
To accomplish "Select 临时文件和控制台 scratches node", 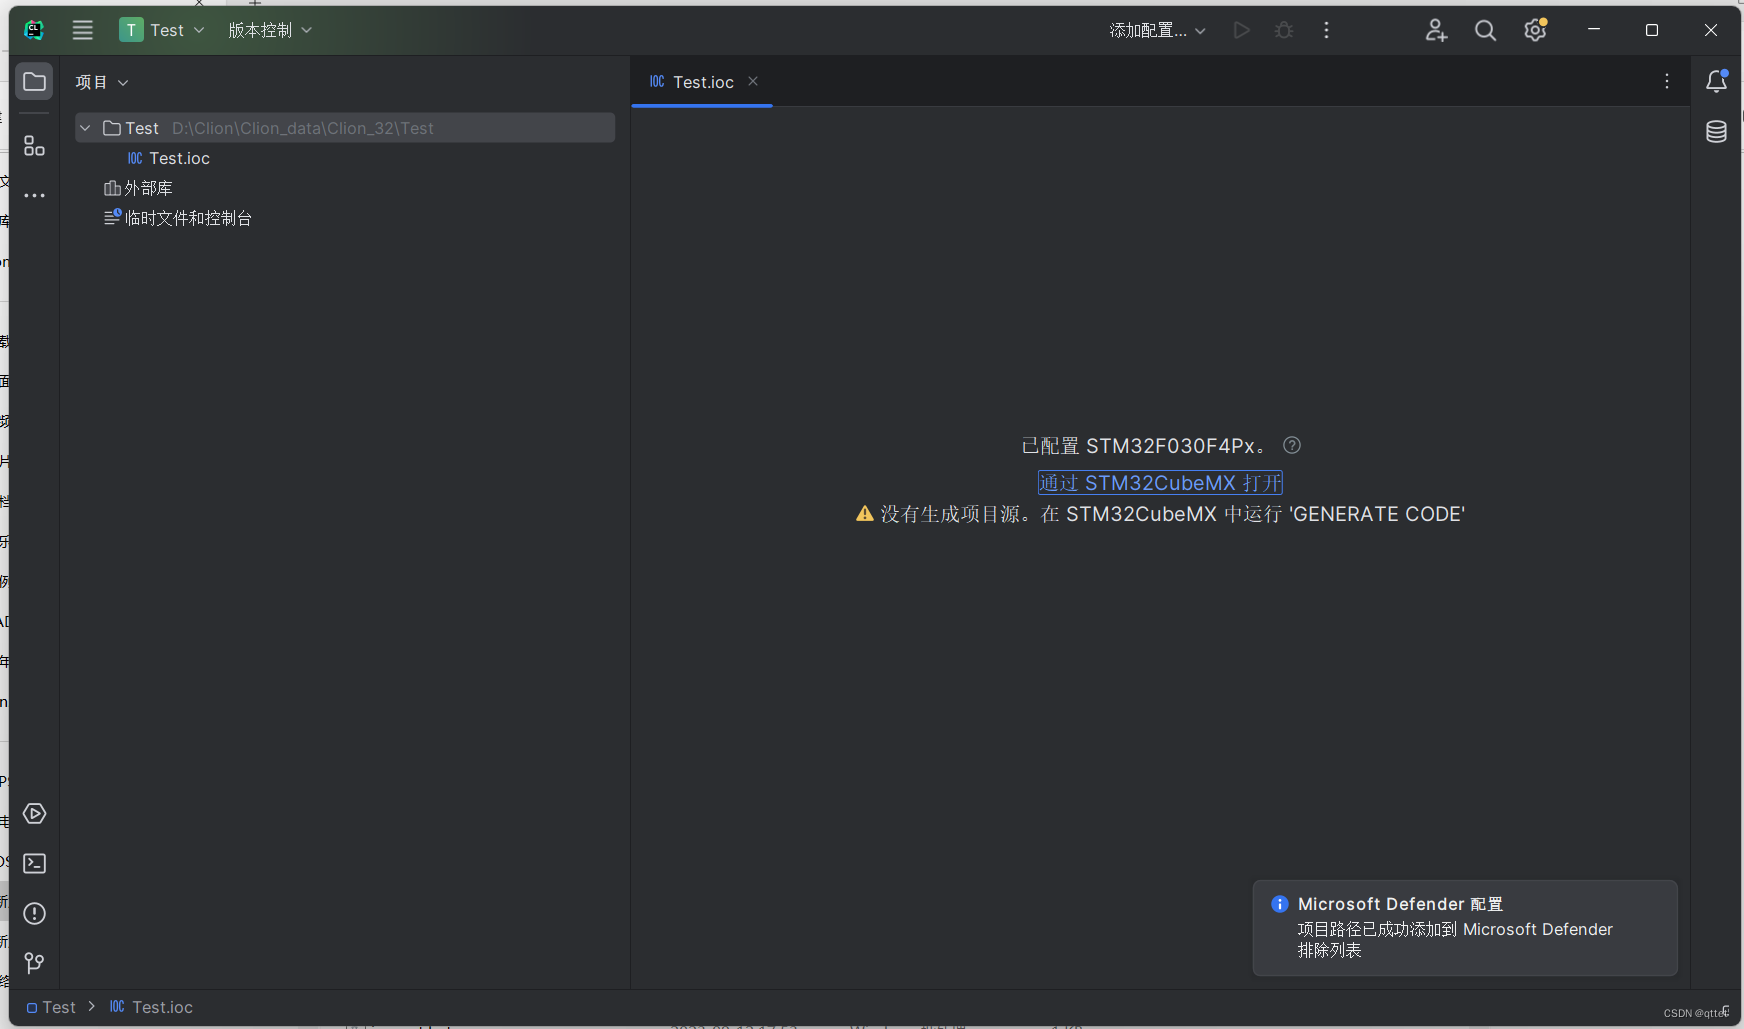I will click(x=178, y=218).
